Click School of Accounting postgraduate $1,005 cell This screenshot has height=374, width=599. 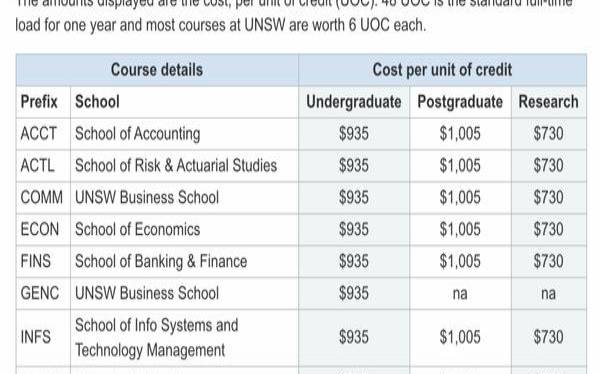point(460,134)
